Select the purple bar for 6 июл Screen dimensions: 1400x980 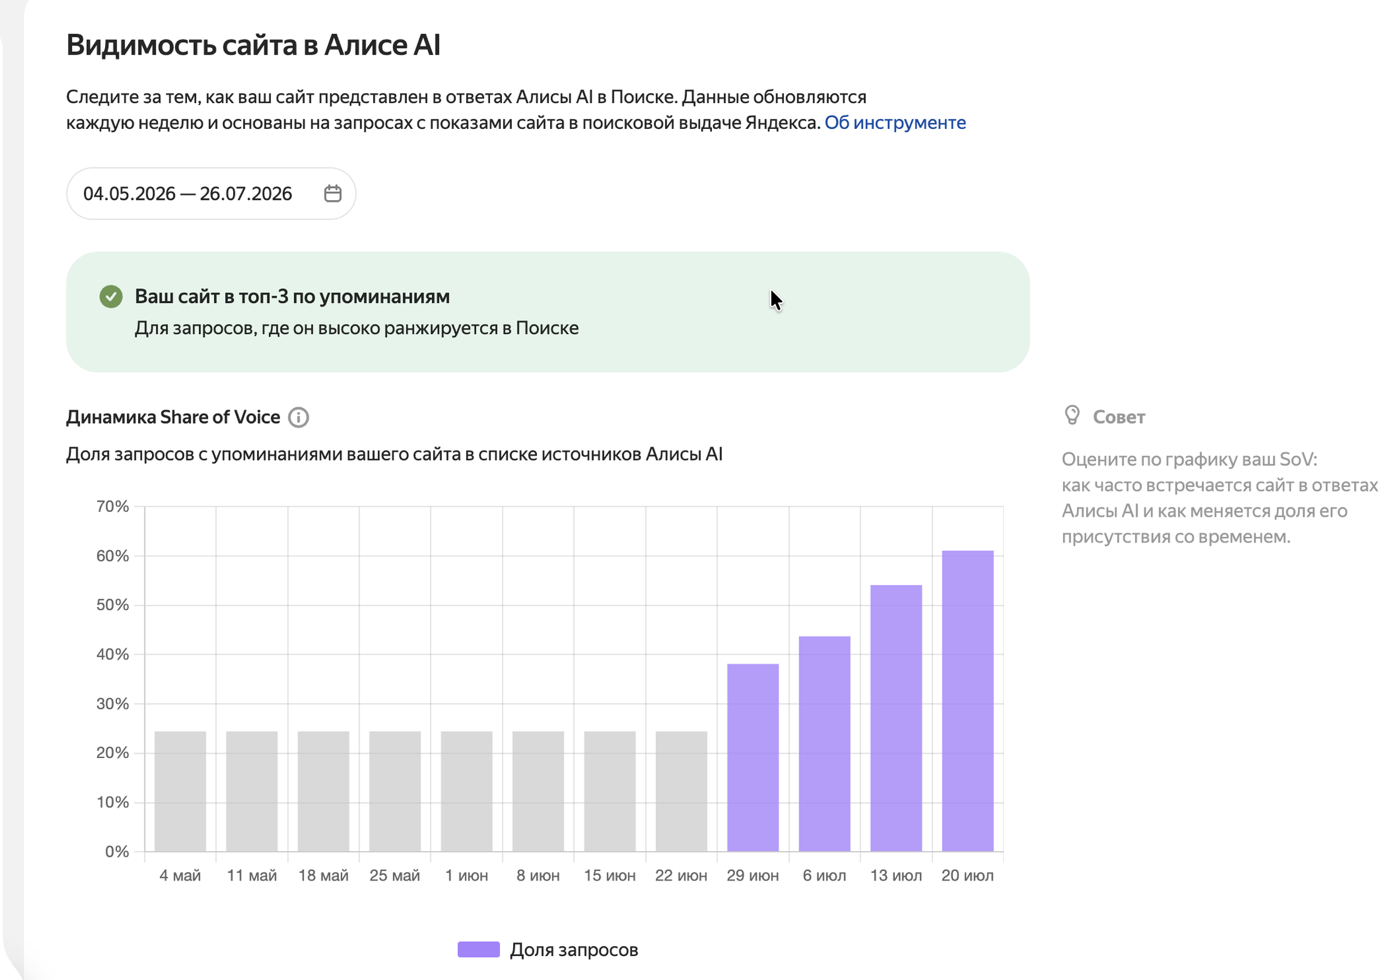(x=825, y=744)
